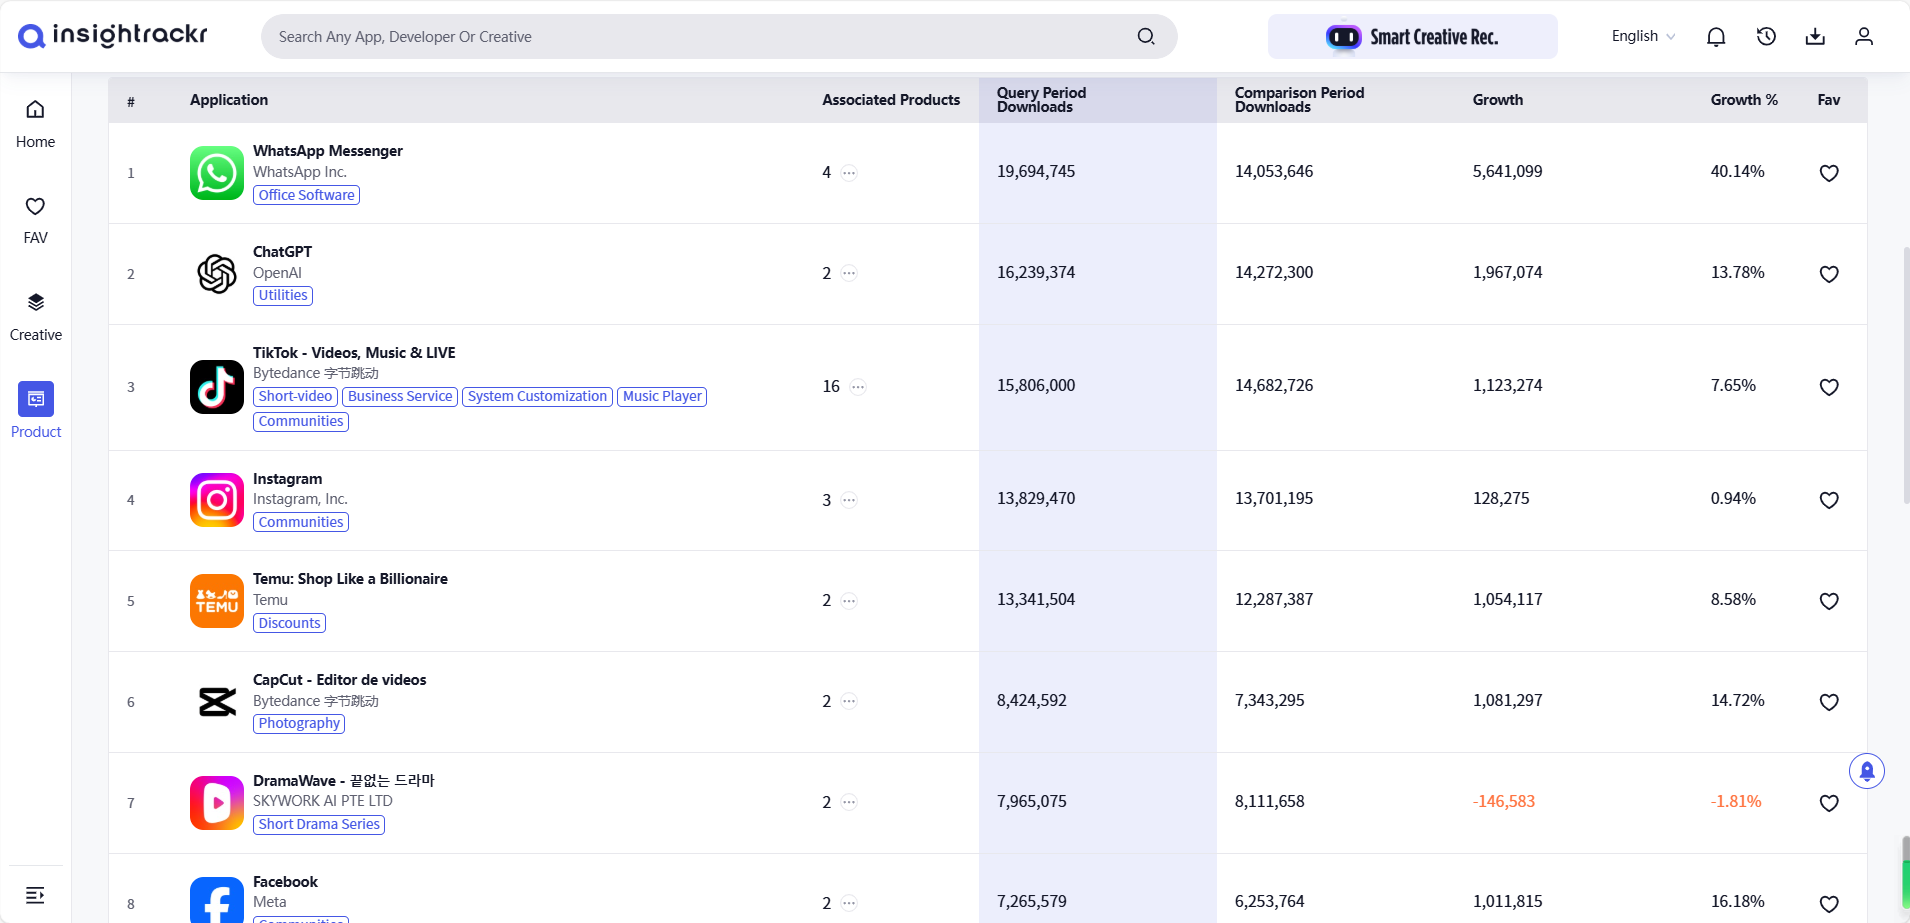Image resolution: width=1910 pixels, height=923 pixels.
Task: Expand Facebook associated products ellipsis
Action: (849, 903)
